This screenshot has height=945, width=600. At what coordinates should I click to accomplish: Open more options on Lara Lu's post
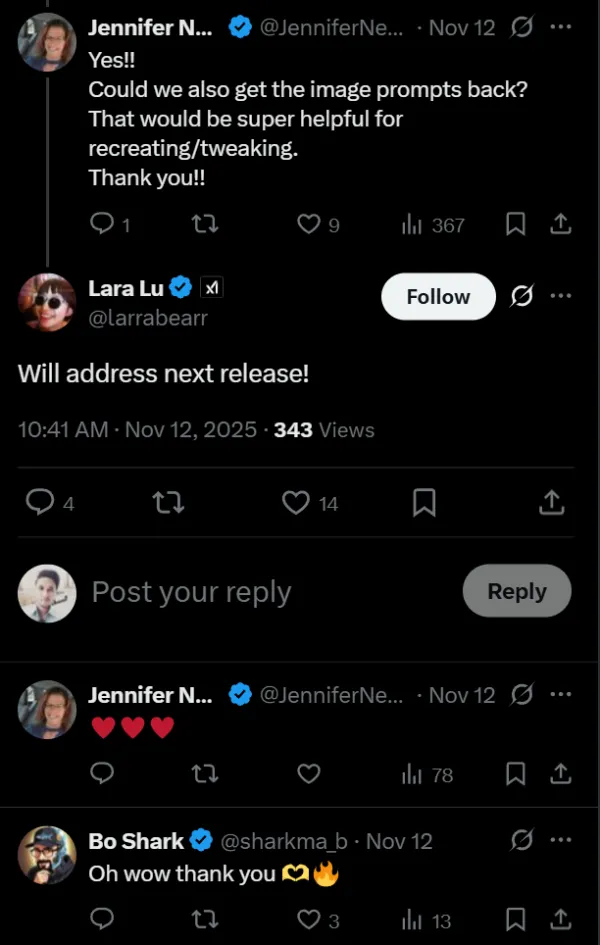click(x=561, y=297)
